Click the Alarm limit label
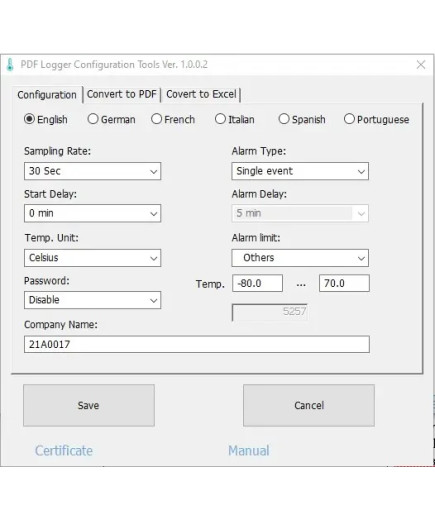The height and width of the screenshot is (521, 435). point(256,238)
